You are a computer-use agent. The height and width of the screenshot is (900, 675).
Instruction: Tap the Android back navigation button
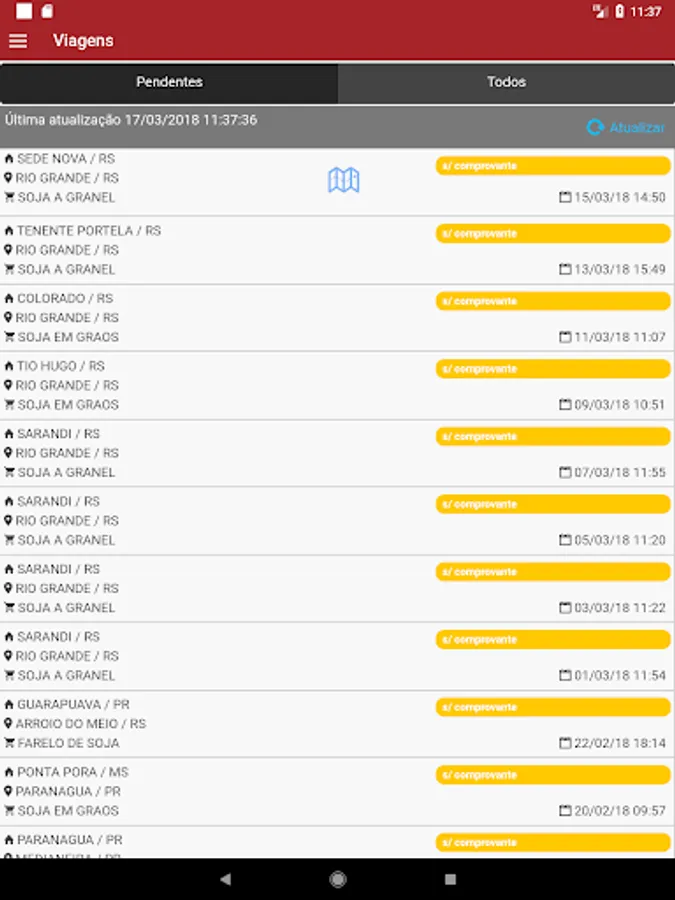pyautogui.click(x=225, y=879)
